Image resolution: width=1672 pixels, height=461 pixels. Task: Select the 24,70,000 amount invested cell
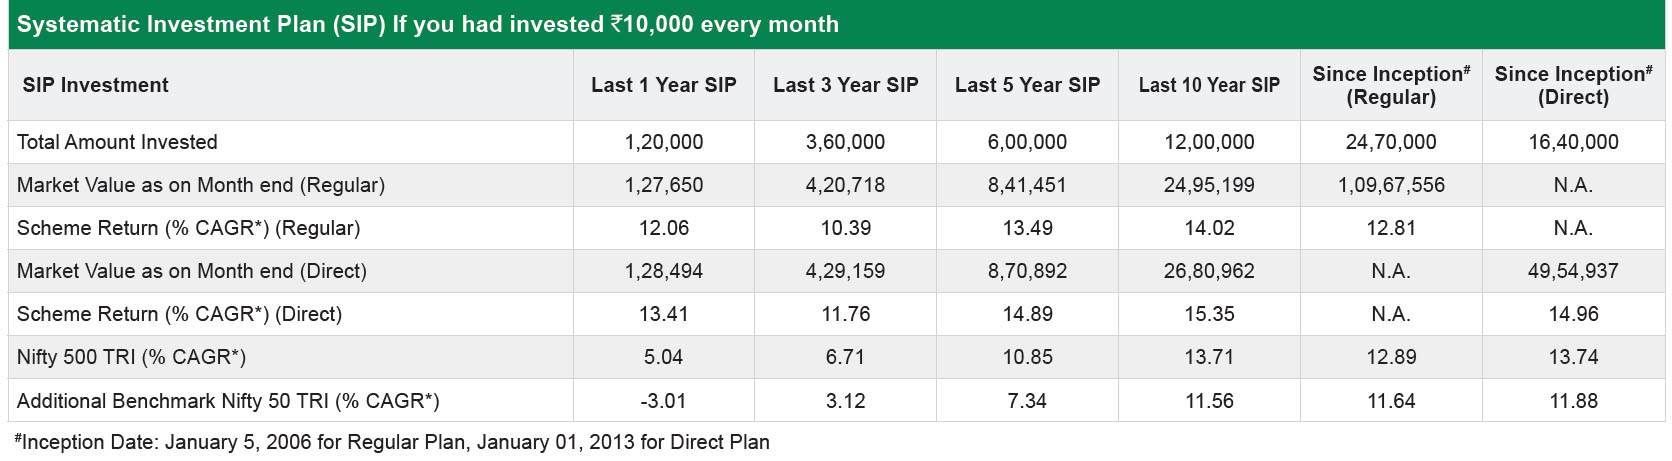coord(1391,142)
